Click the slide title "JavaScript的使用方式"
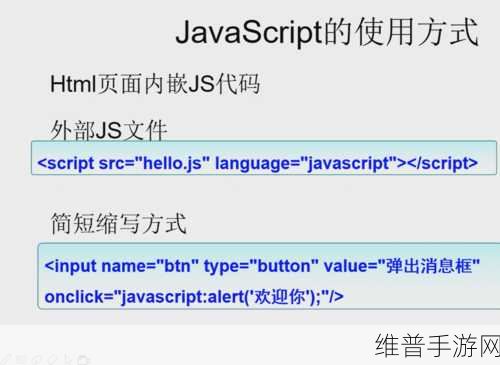The height and width of the screenshot is (365, 500). (x=327, y=32)
